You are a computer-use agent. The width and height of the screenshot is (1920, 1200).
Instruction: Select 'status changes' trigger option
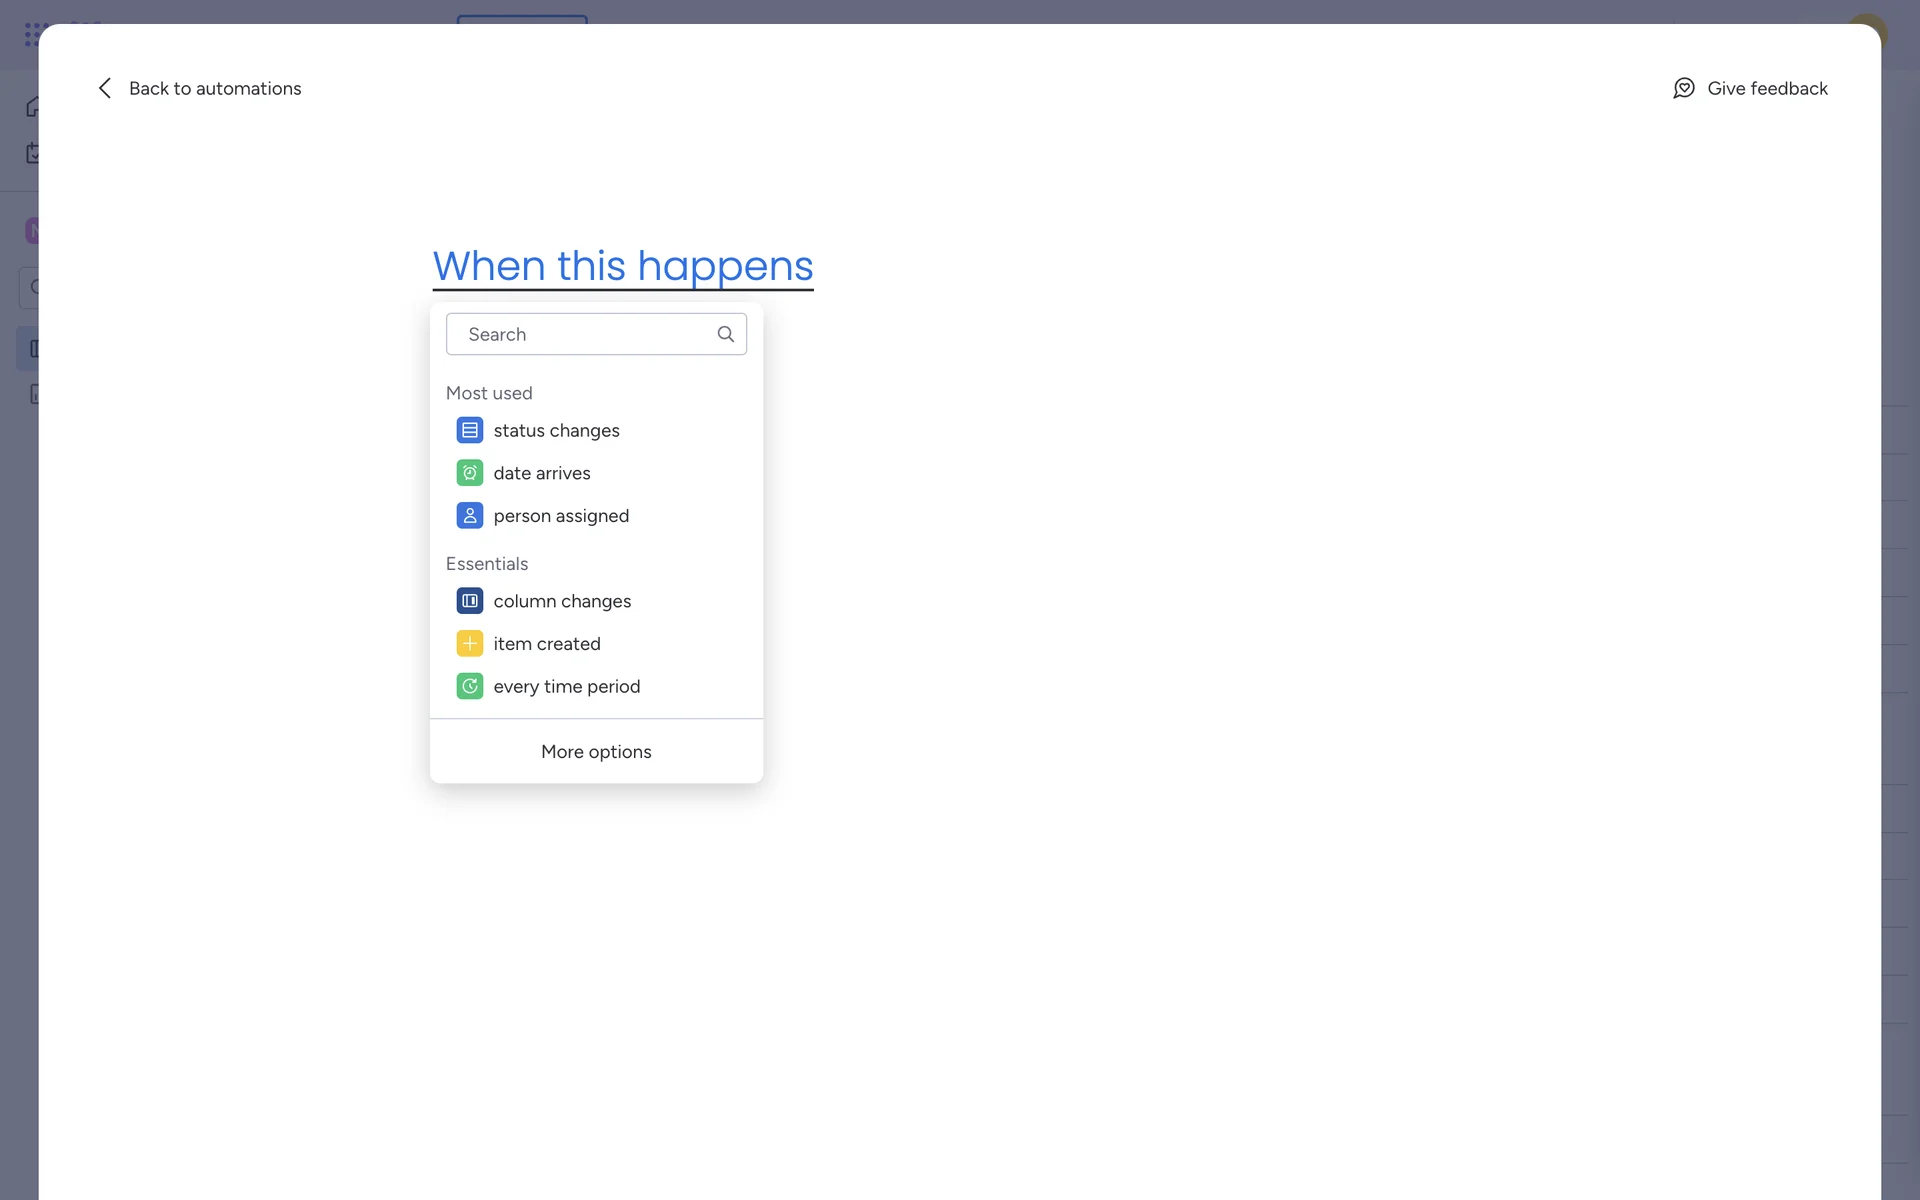pos(556,430)
